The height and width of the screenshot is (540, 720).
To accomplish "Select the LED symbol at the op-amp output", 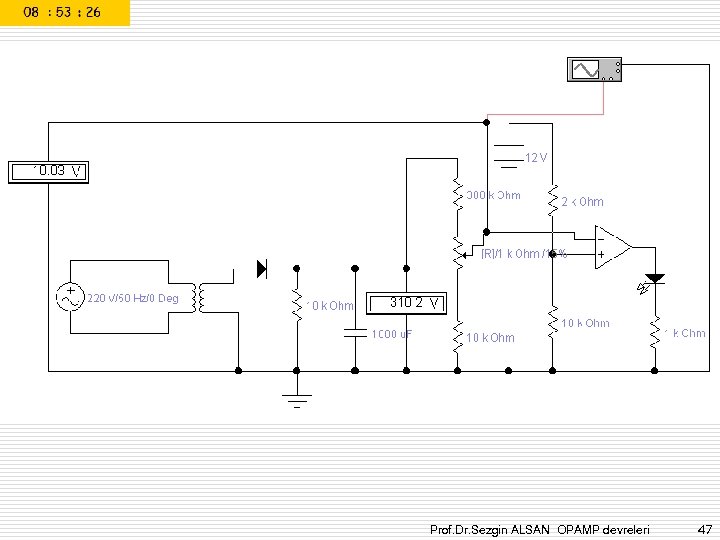I will (654, 281).
